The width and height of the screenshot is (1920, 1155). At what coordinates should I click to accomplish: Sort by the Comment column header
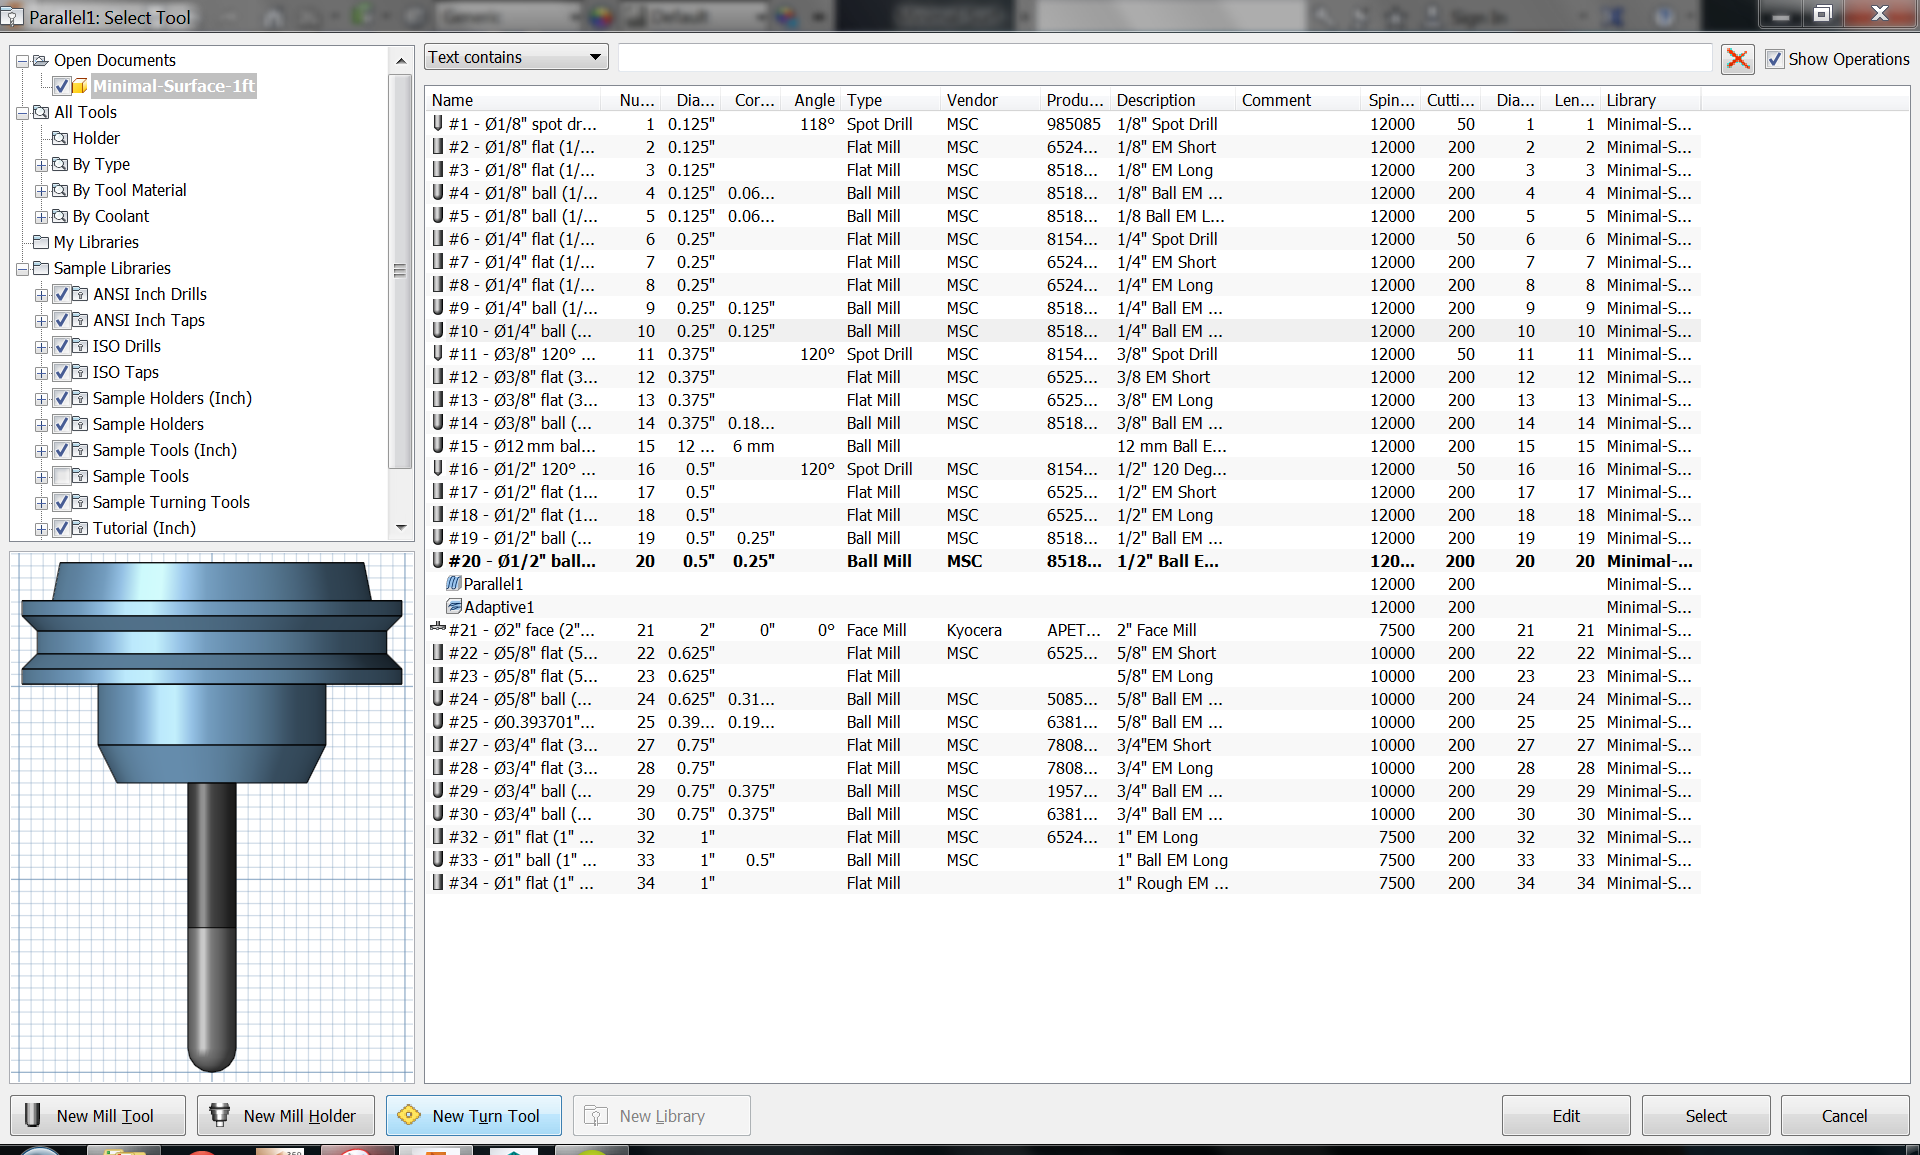1298,100
